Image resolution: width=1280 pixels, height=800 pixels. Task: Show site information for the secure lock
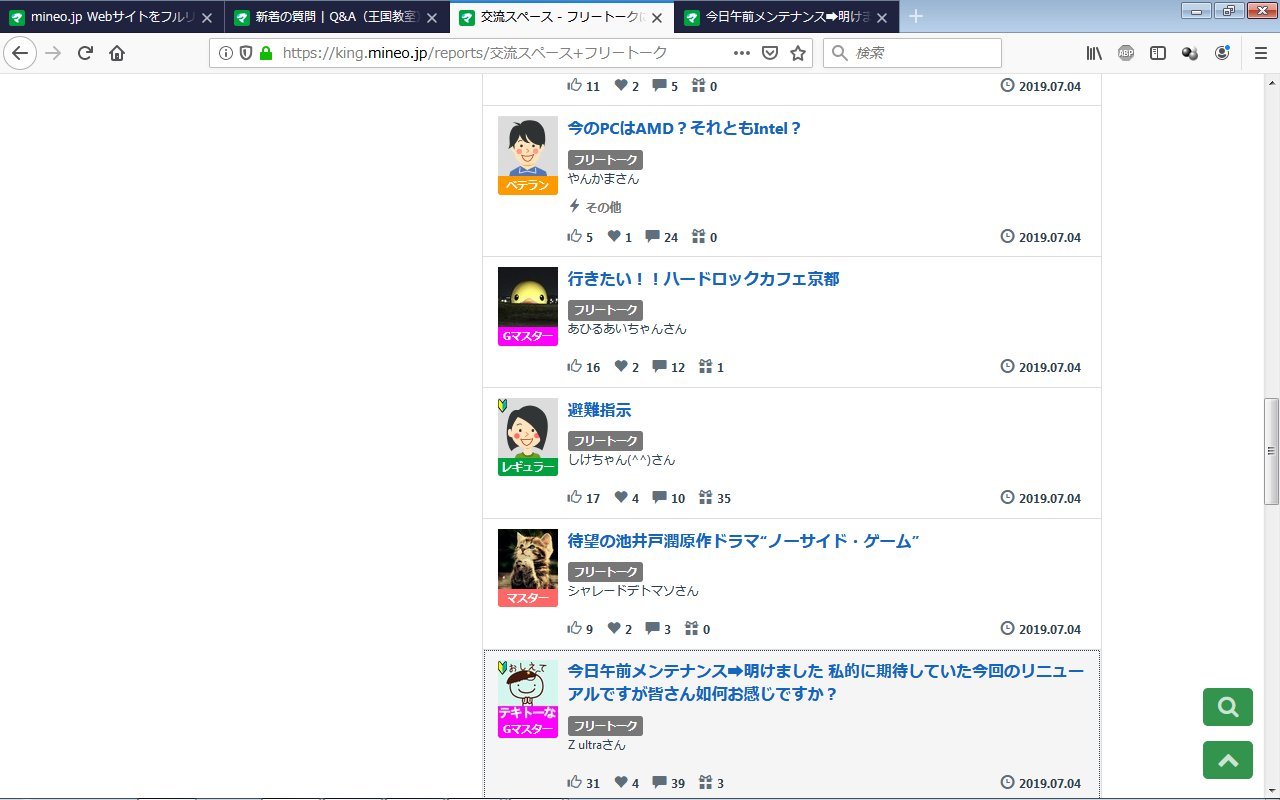(266, 53)
